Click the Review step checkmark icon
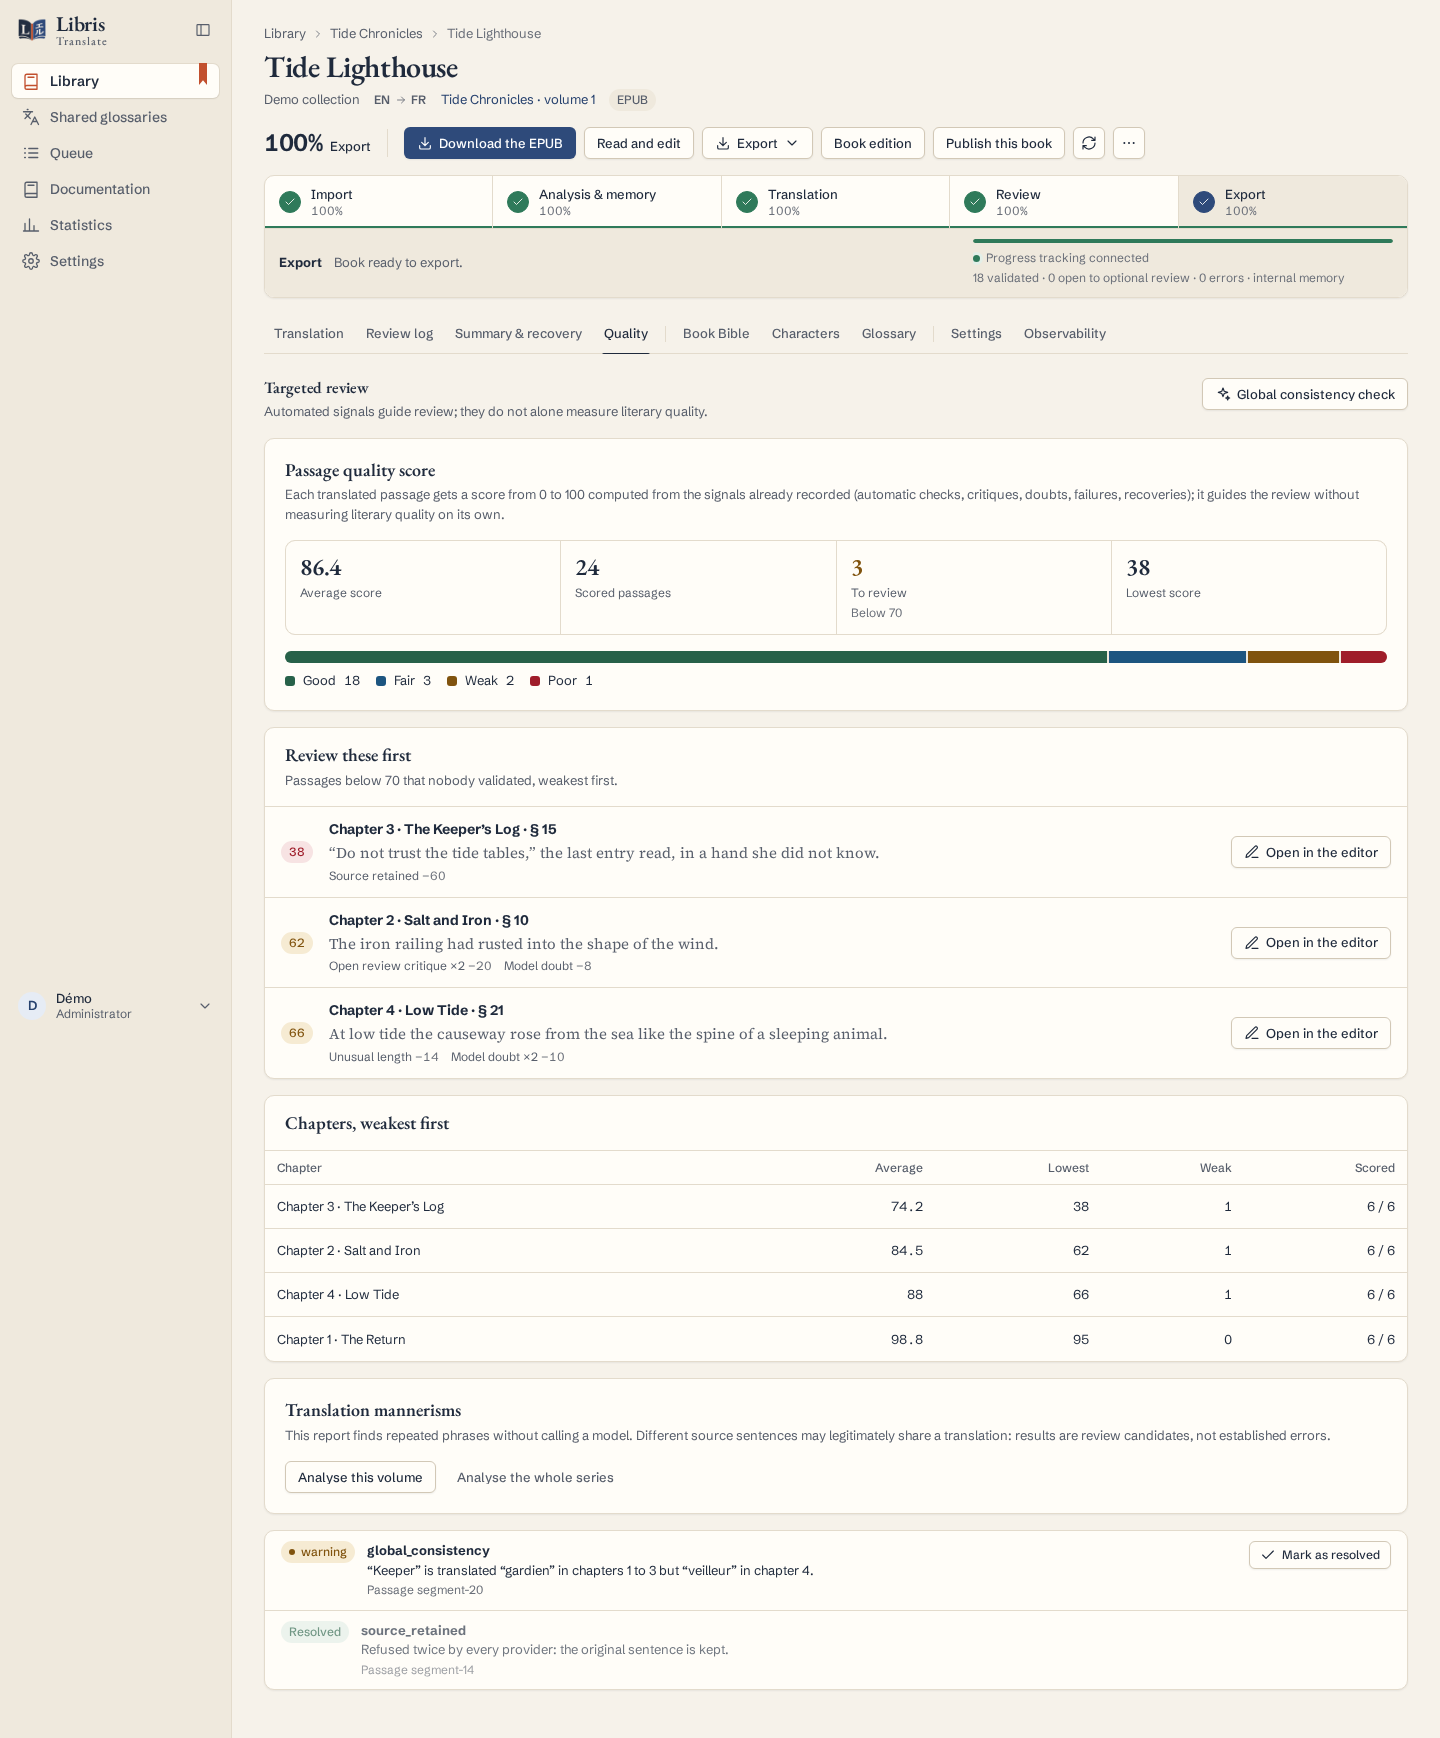Image resolution: width=1440 pixels, height=1738 pixels. (975, 202)
